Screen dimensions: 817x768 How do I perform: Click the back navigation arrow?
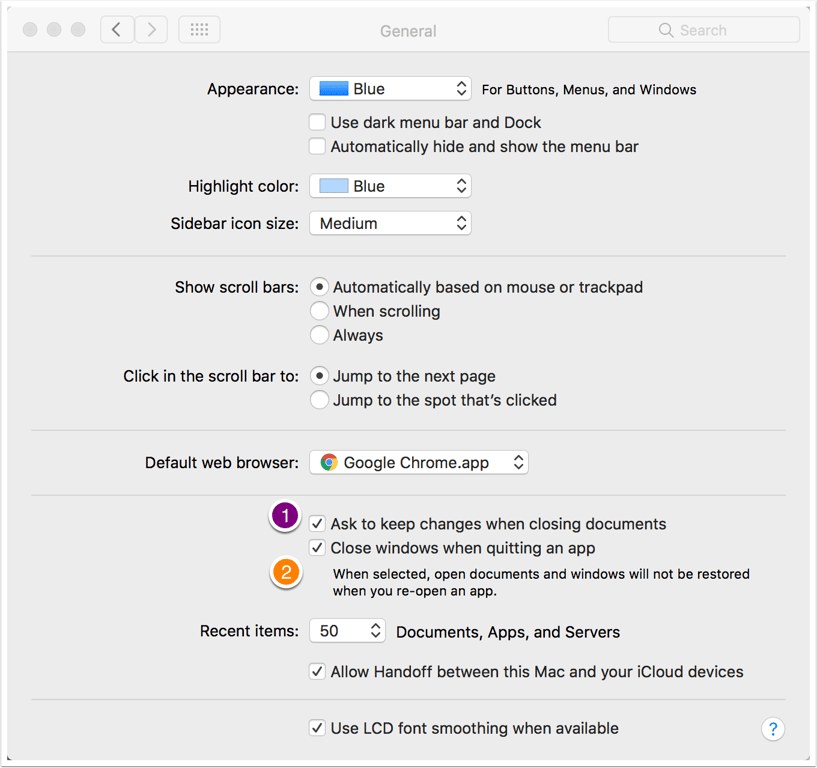click(x=117, y=30)
